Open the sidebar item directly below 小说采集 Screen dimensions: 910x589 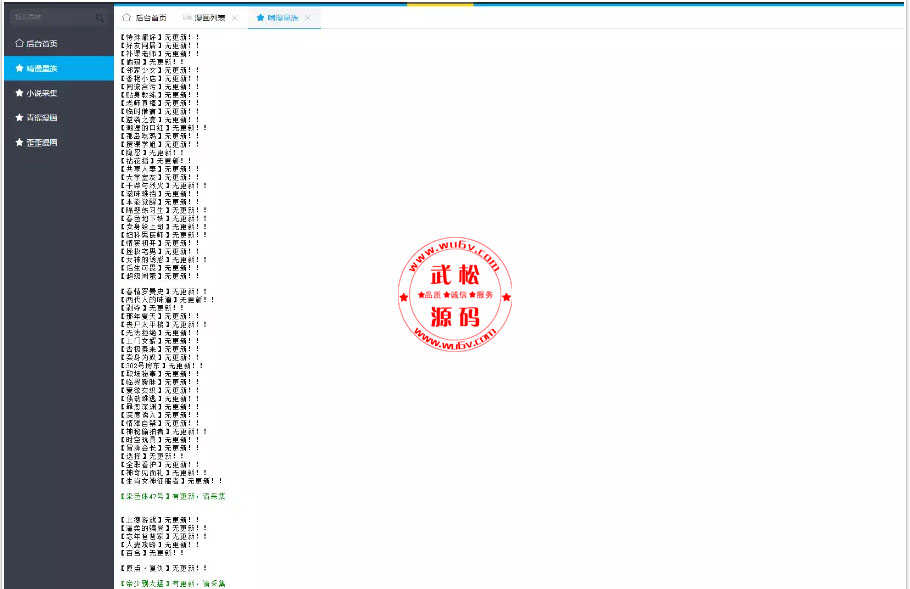tap(59, 118)
